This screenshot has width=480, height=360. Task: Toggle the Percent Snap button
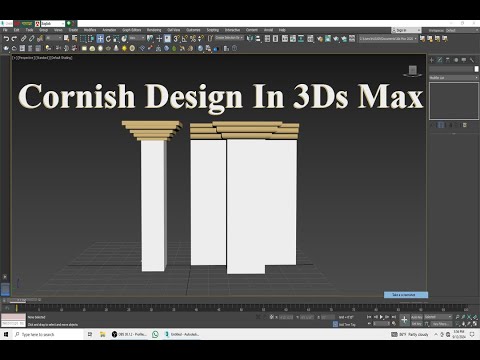tap(193, 39)
